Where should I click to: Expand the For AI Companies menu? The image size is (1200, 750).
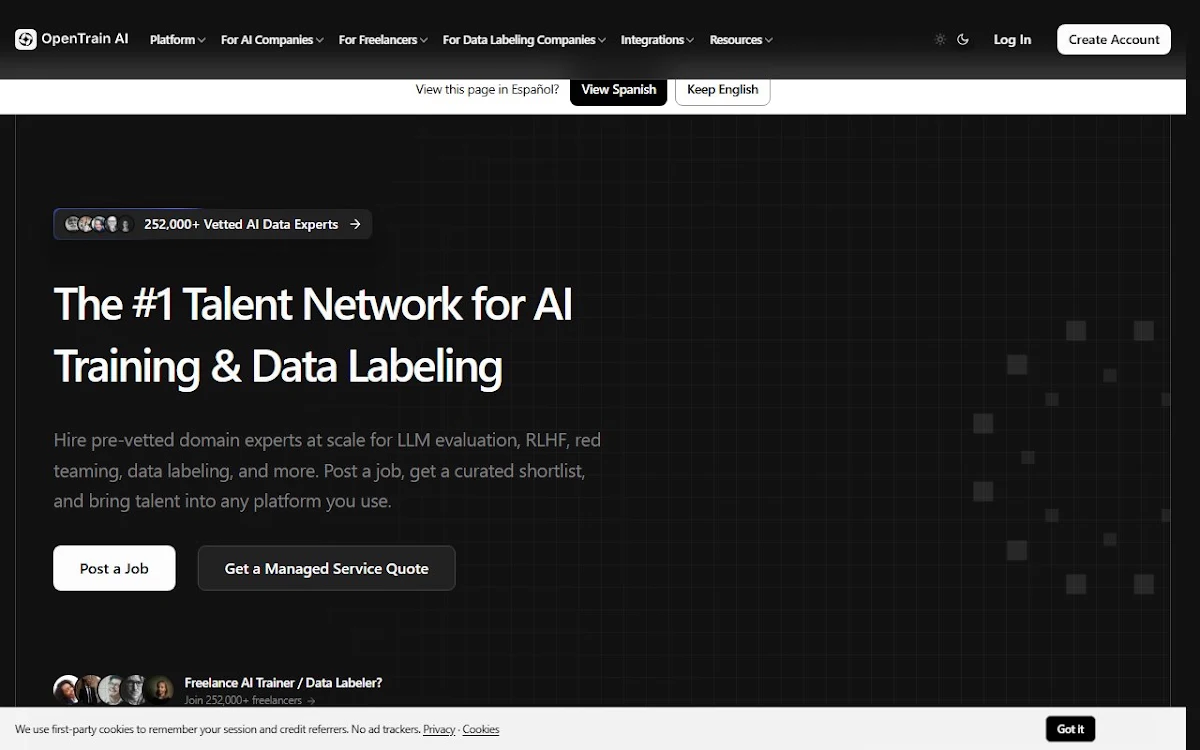[272, 40]
